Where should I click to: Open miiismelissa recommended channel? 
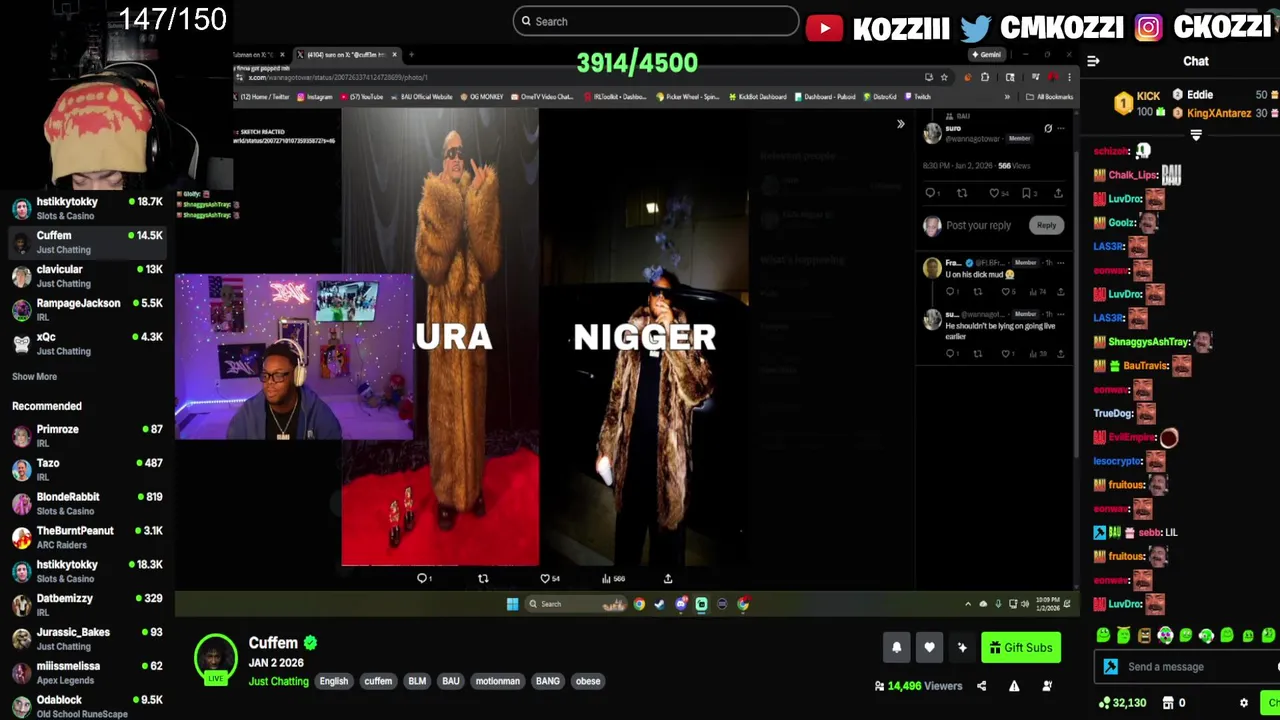(87, 672)
